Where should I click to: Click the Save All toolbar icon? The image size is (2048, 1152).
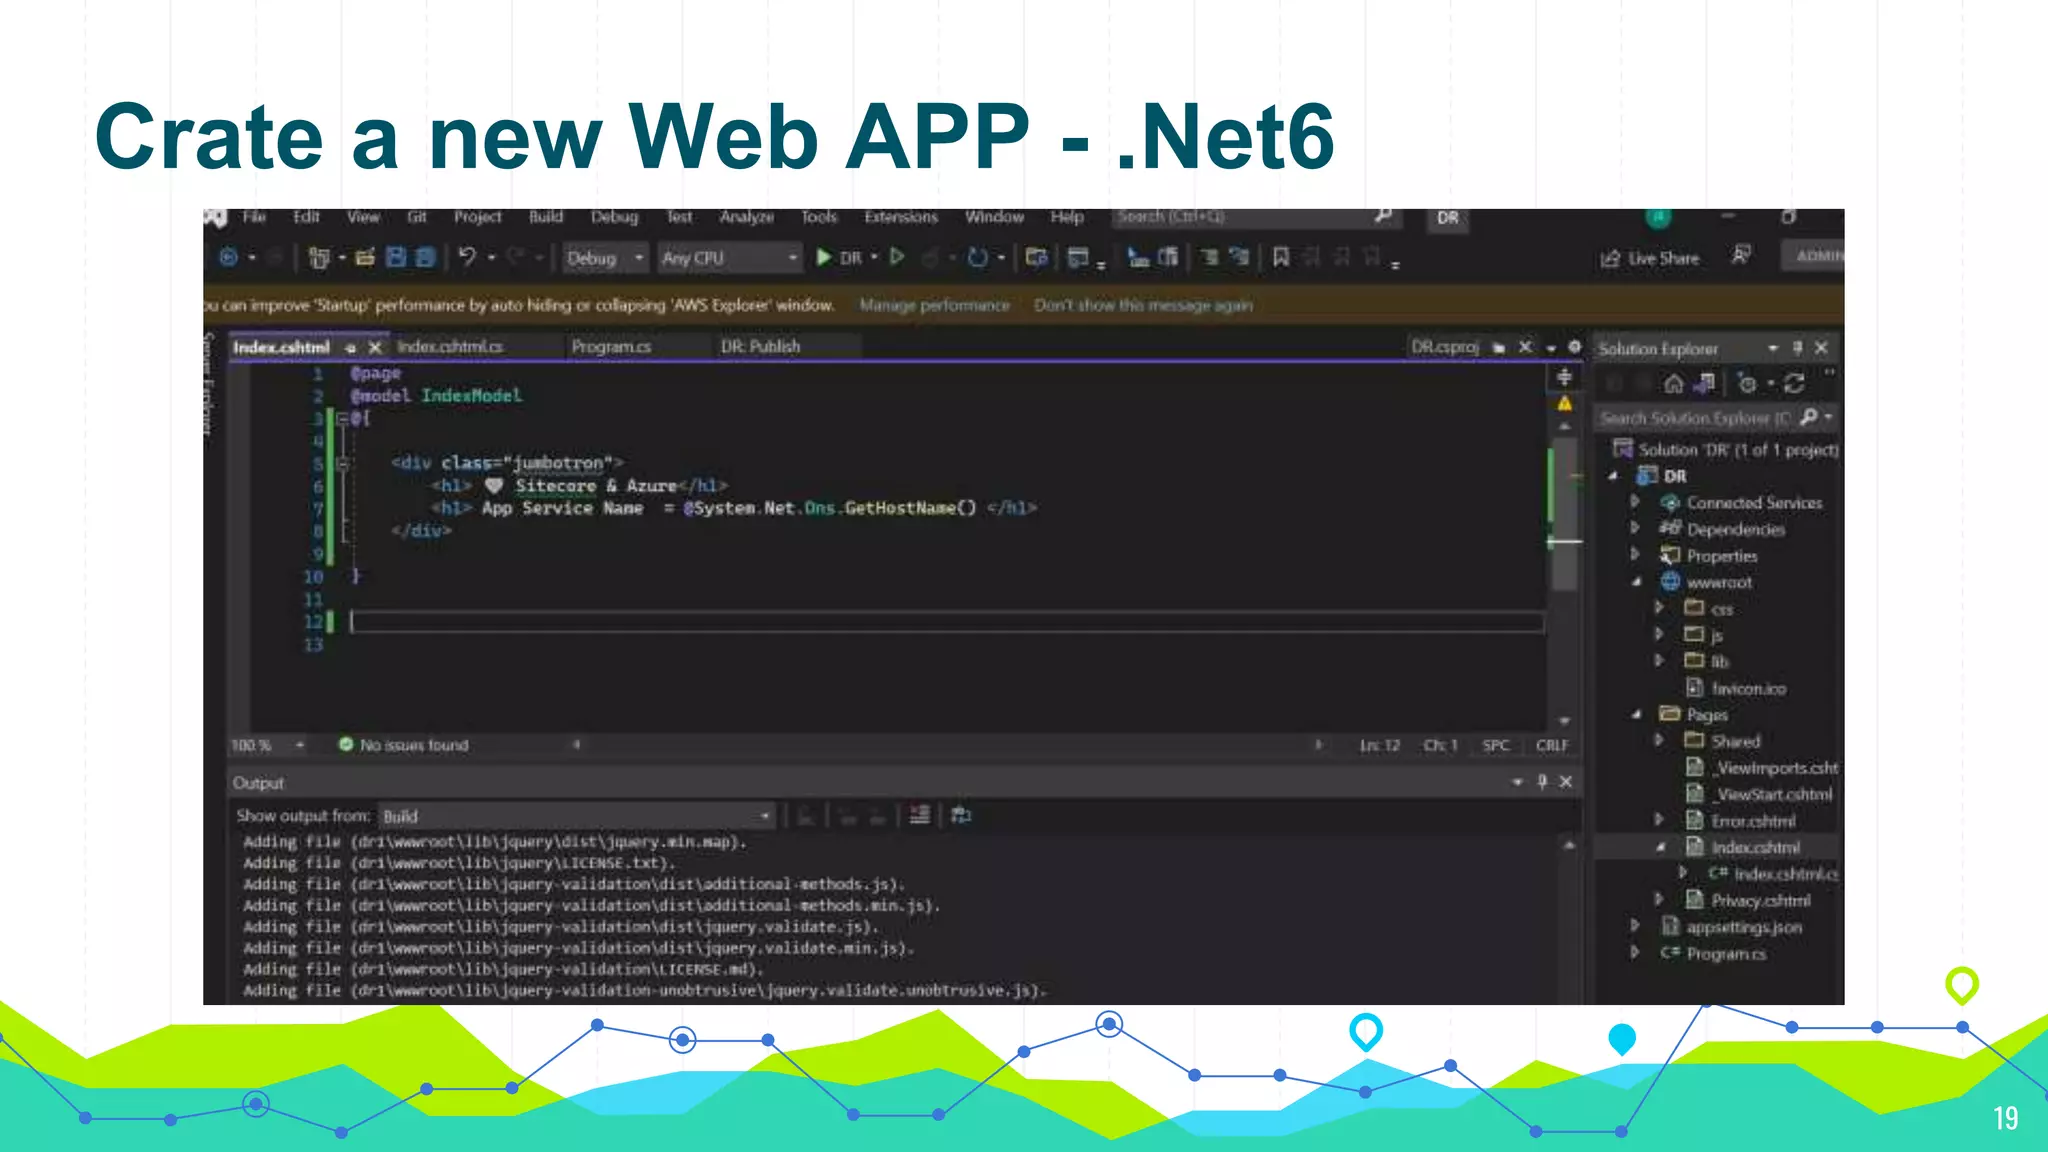[425, 258]
